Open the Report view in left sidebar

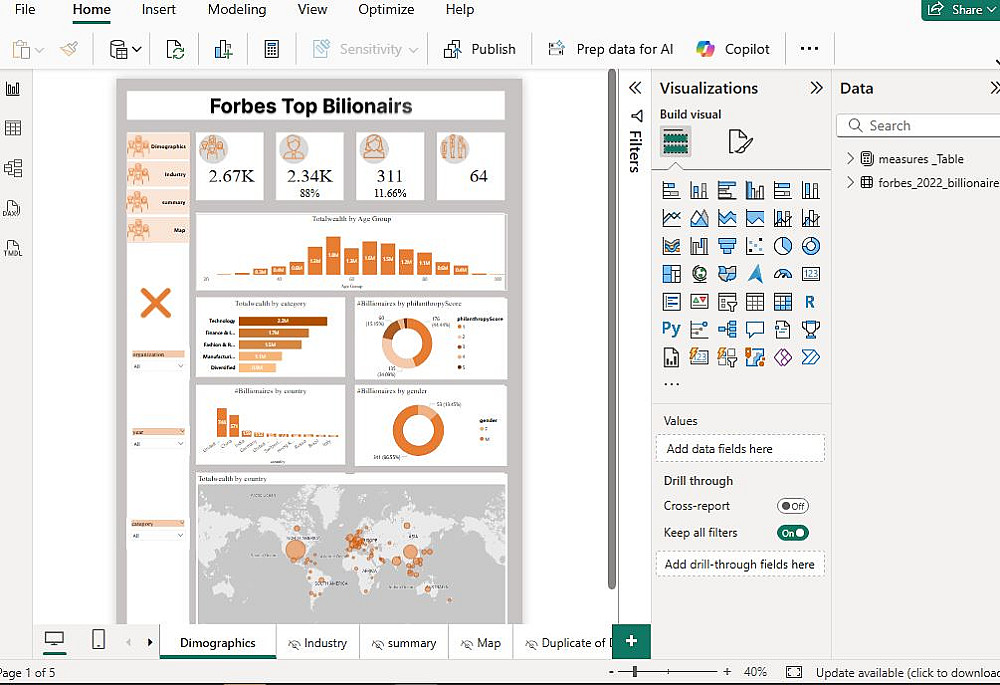pos(13,89)
